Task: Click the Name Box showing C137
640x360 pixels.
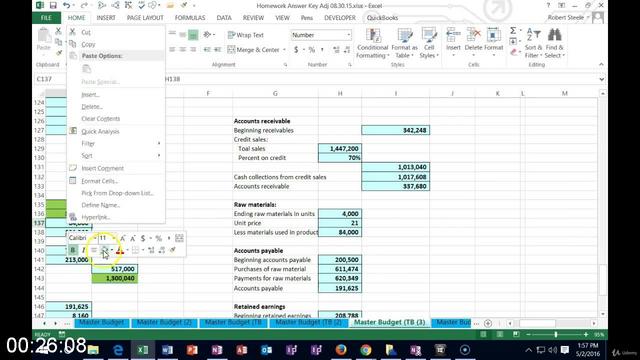Action: coord(50,79)
